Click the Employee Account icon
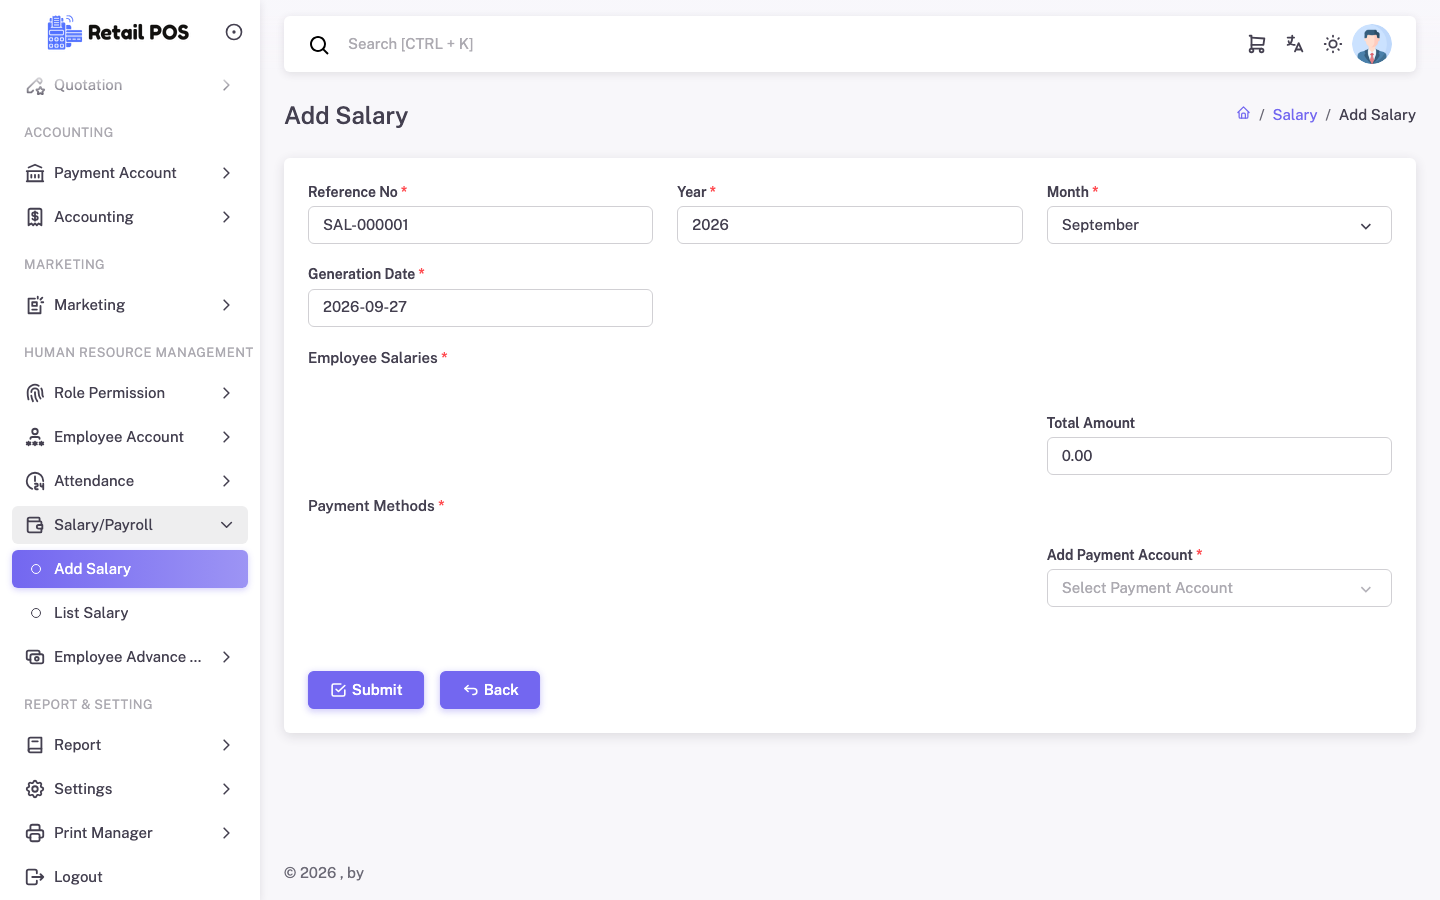Screen dimensions: 1440x900 pos(35,437)
